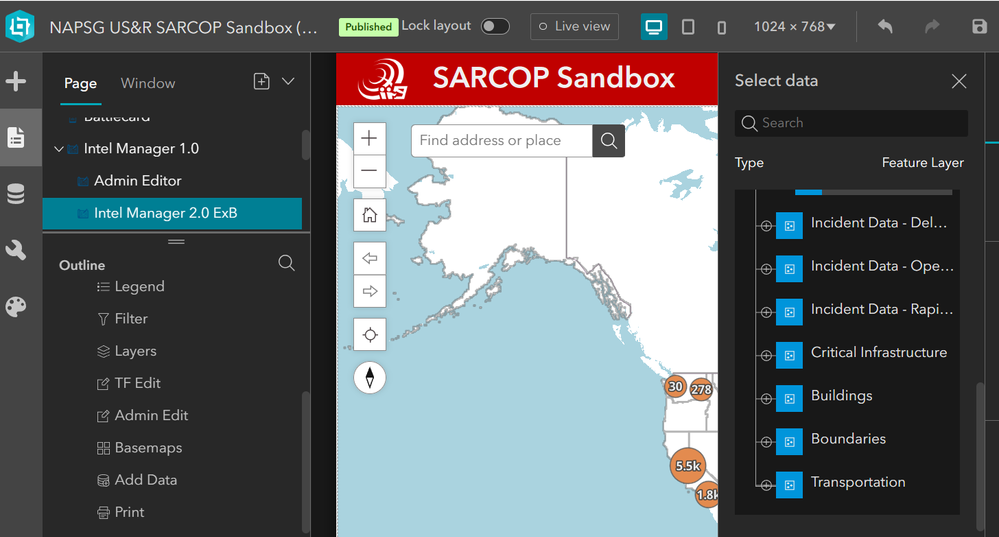Choose the Boundaries layer
Screen dimensions: 999x537
(x=848, y=439)
